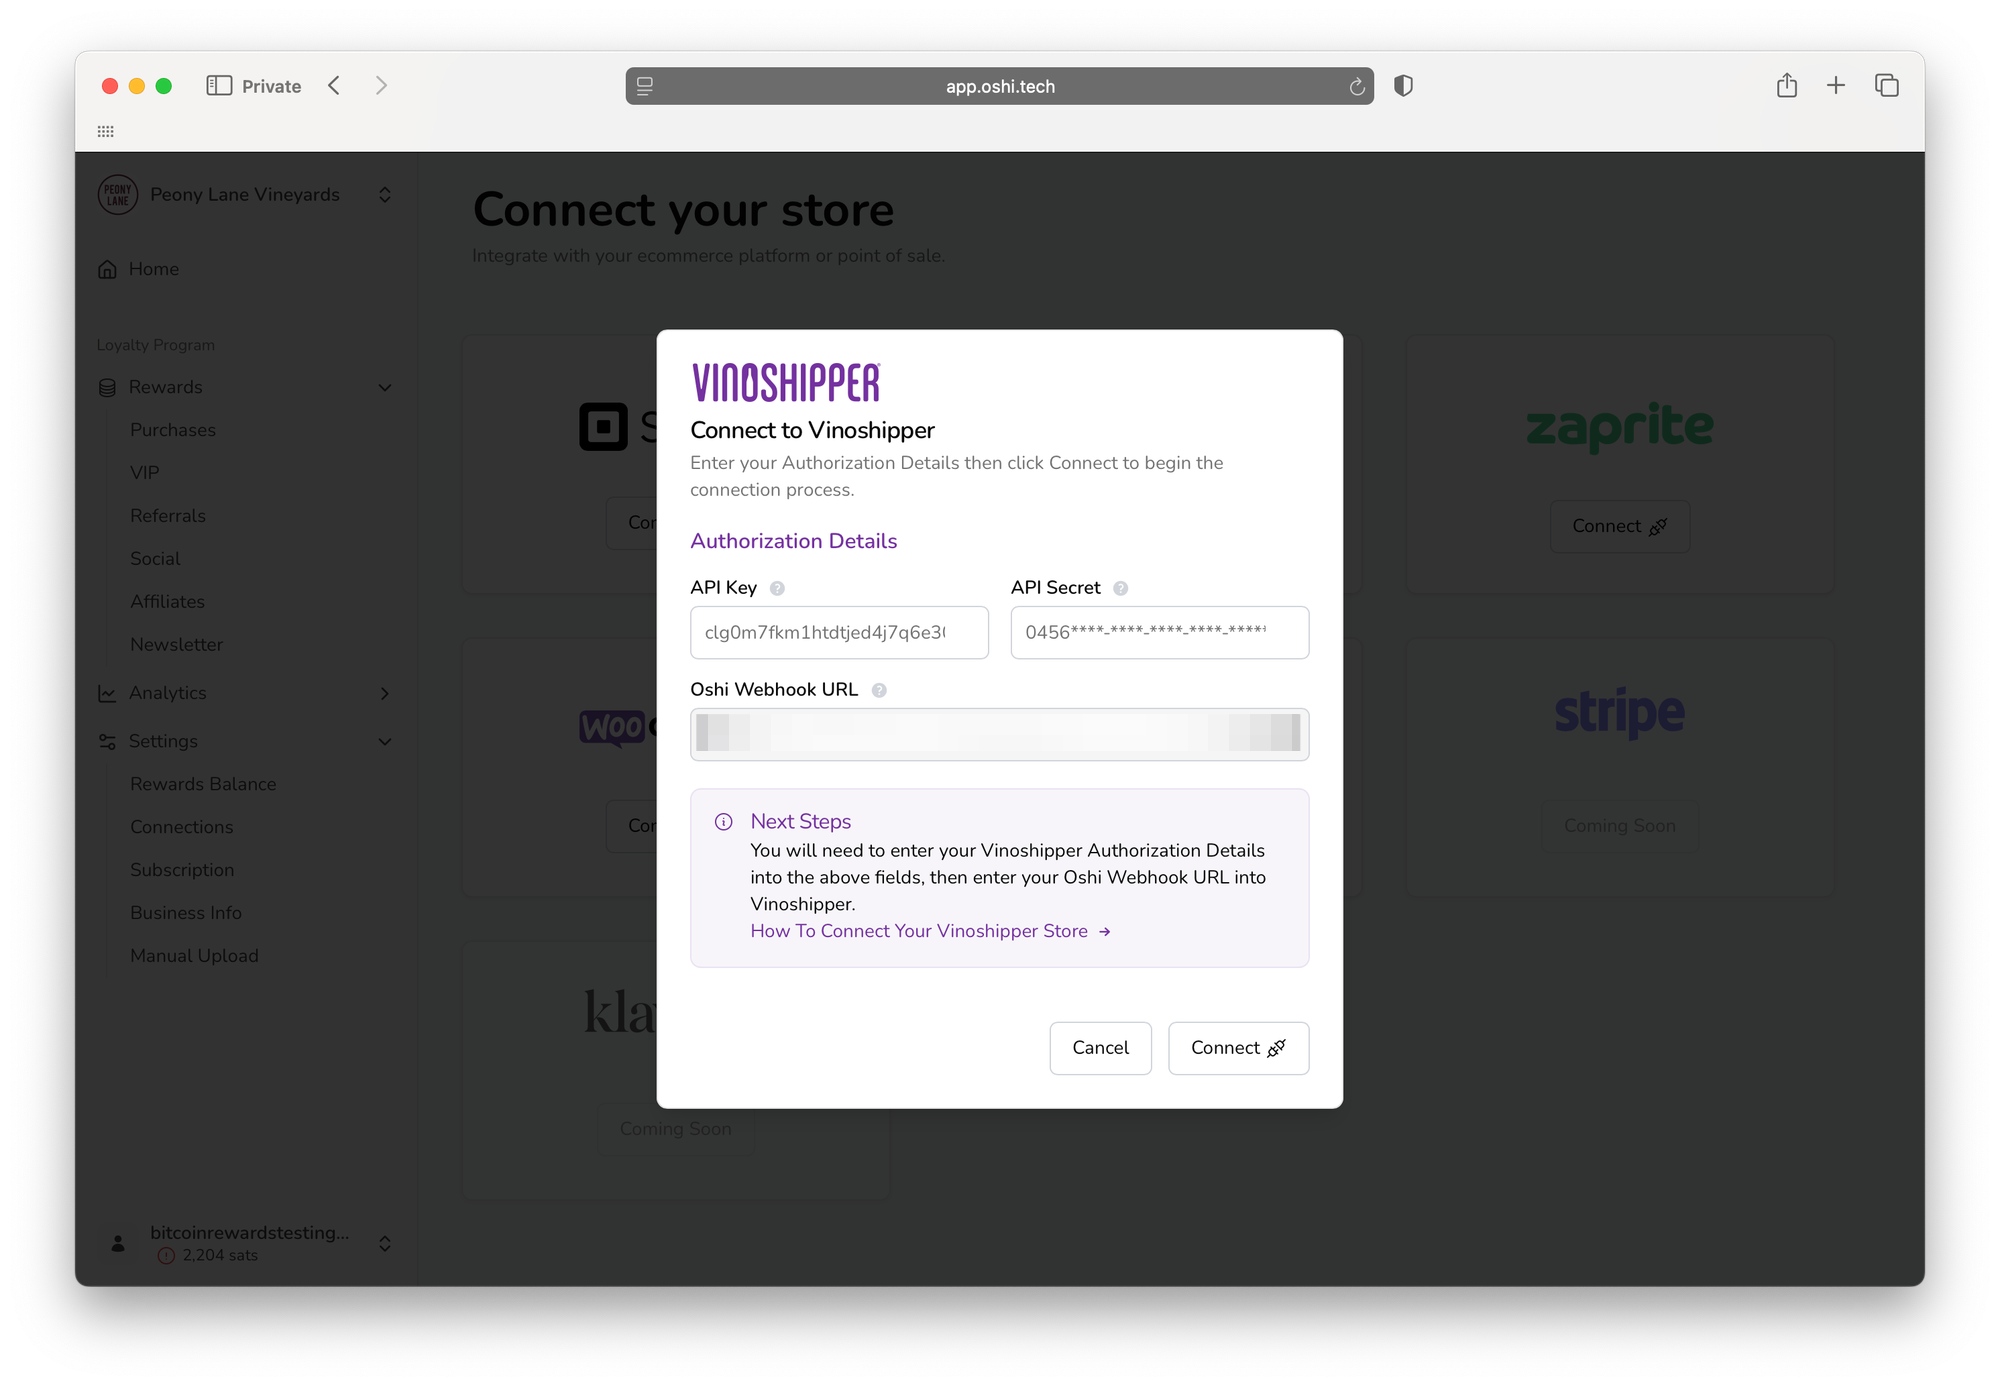Expand the Analytics section chevron
Image resolution: width=2000 pixels, height=1386 pixels.
coord(385,694)
